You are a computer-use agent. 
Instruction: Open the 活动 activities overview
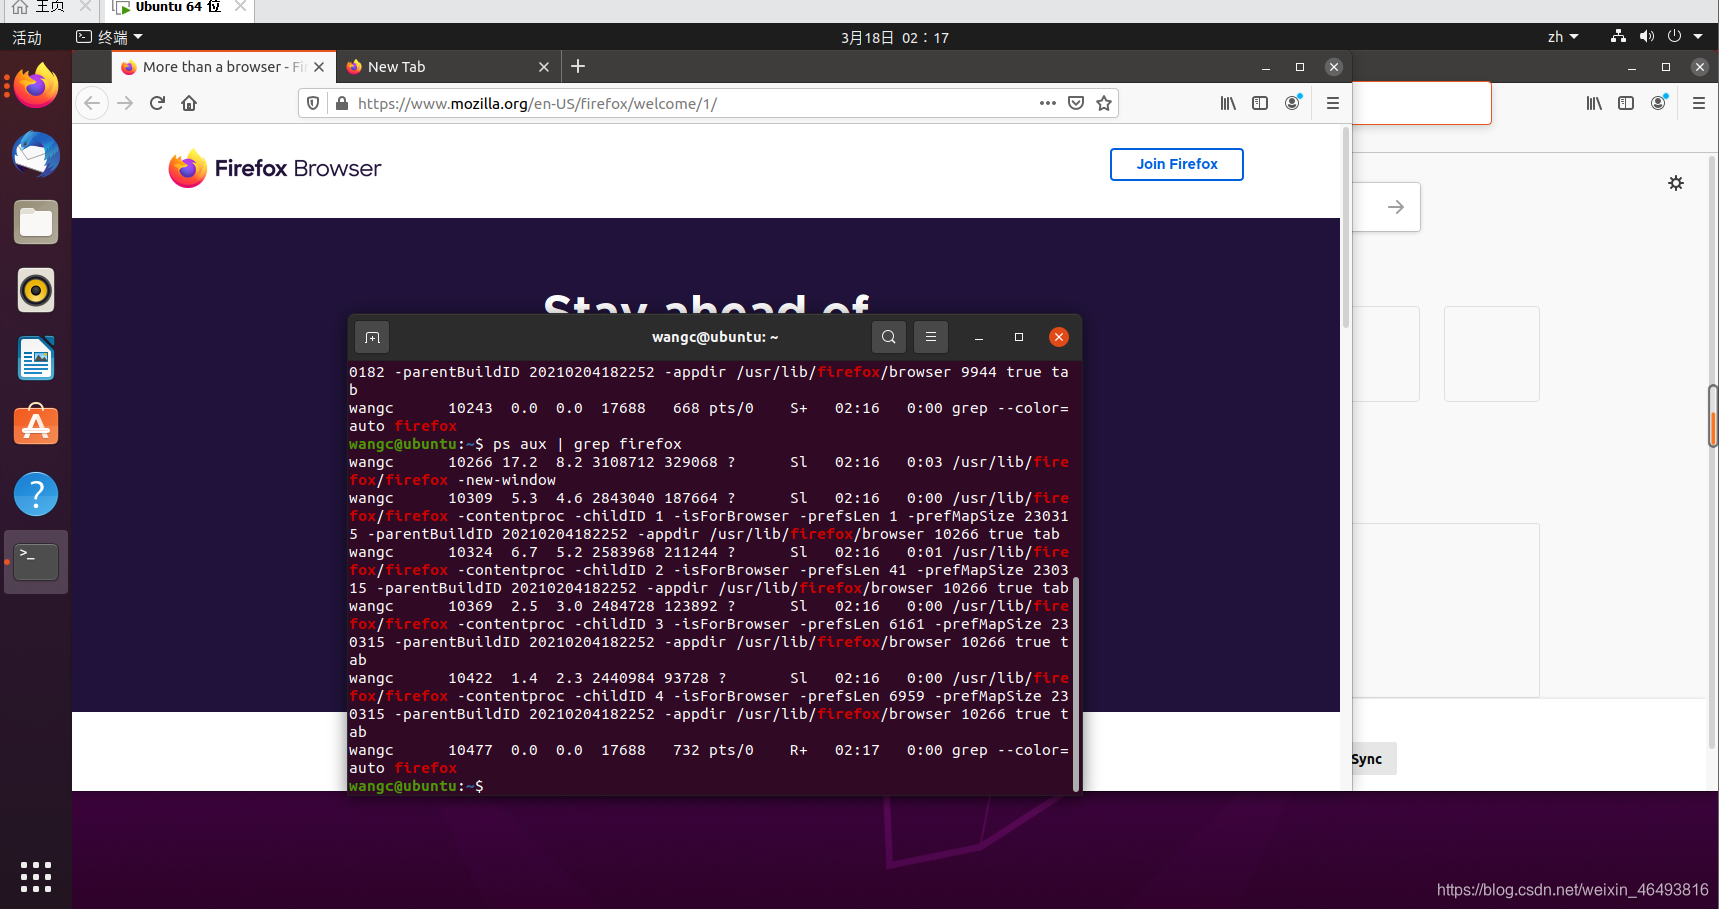tap(27, 37)
